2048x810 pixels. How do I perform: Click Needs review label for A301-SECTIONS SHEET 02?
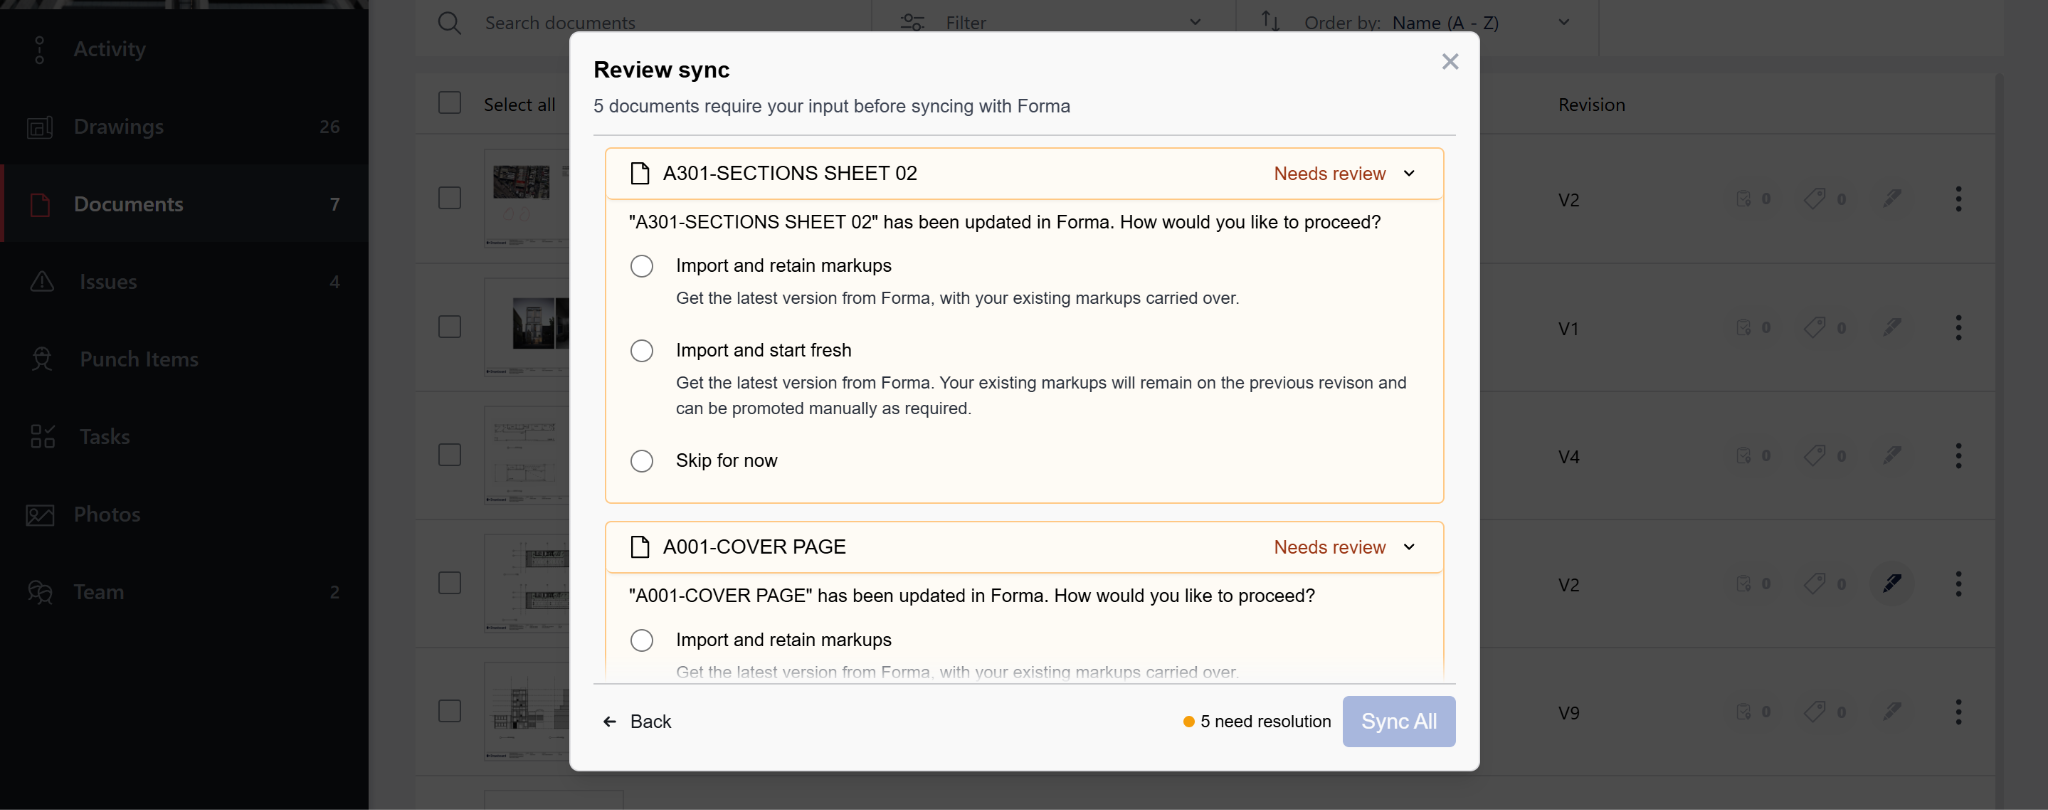point(1329,174)
